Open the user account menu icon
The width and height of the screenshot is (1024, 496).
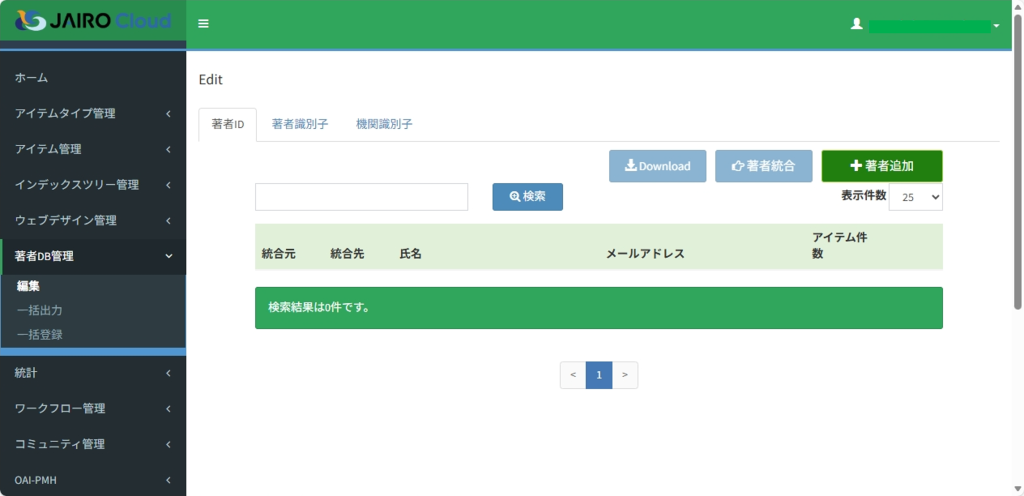coord(856,24)
